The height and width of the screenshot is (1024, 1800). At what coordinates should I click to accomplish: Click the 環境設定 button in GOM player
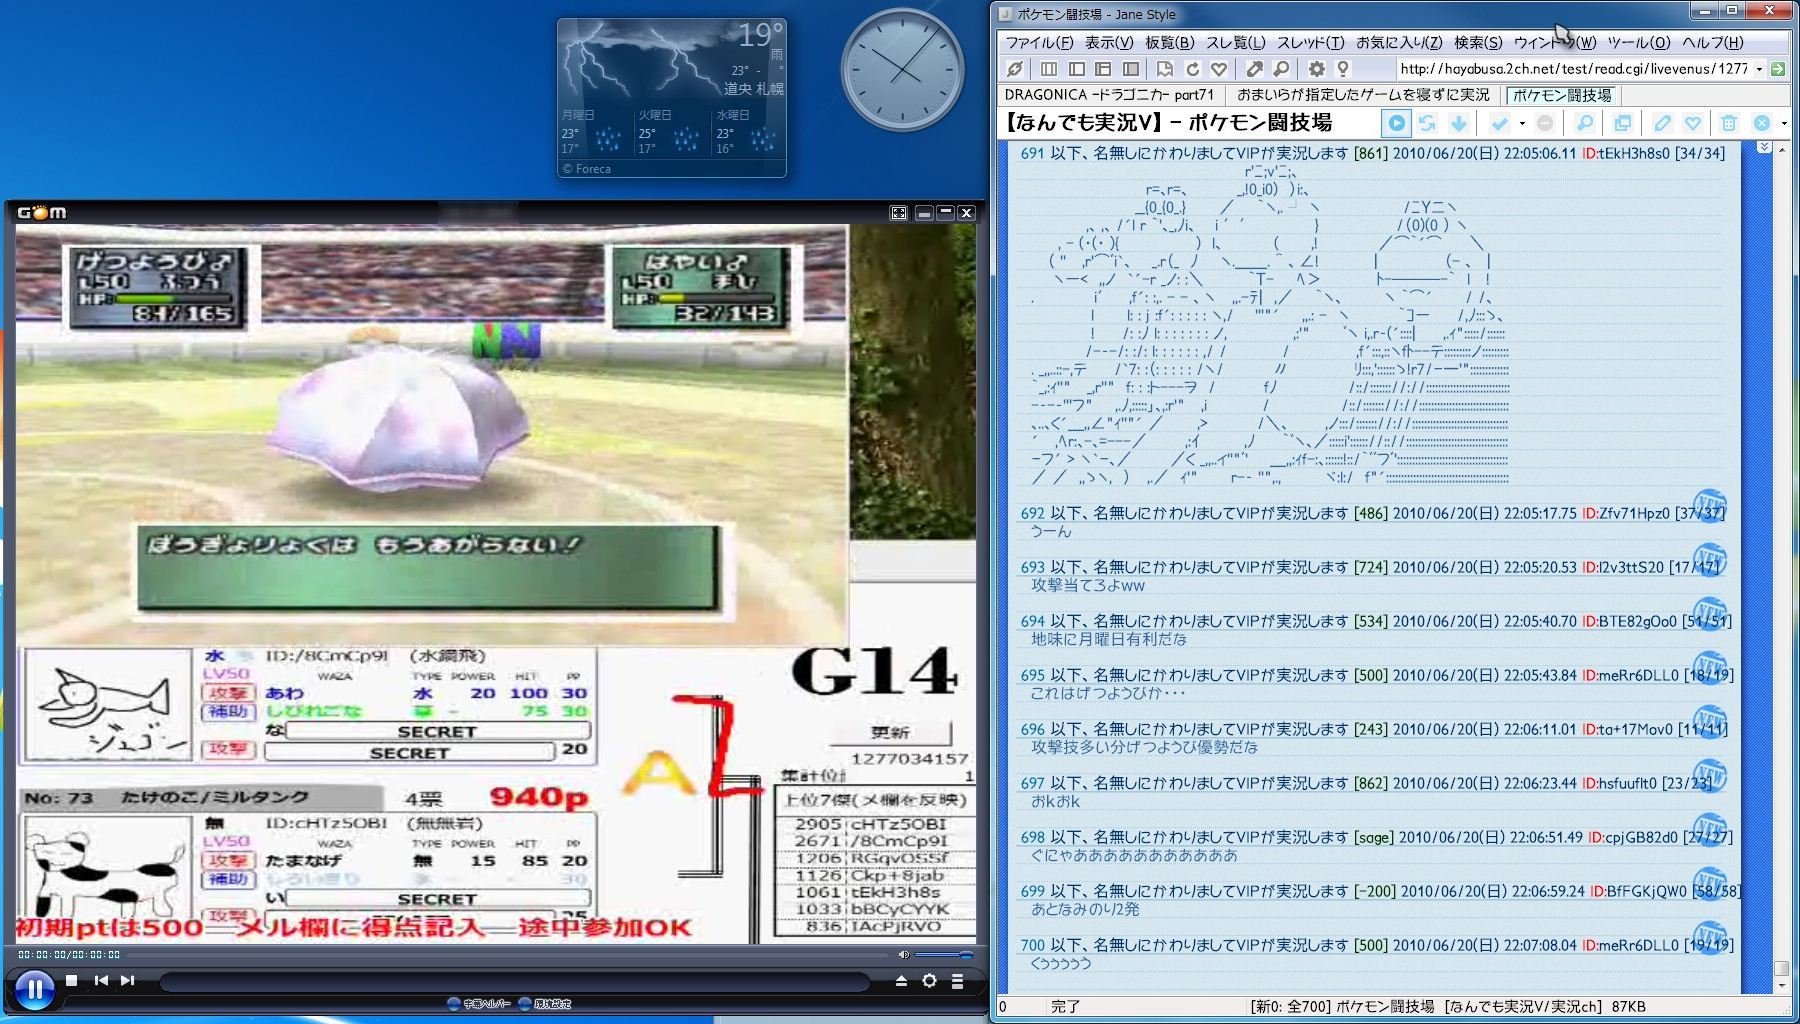point(545,1003)
